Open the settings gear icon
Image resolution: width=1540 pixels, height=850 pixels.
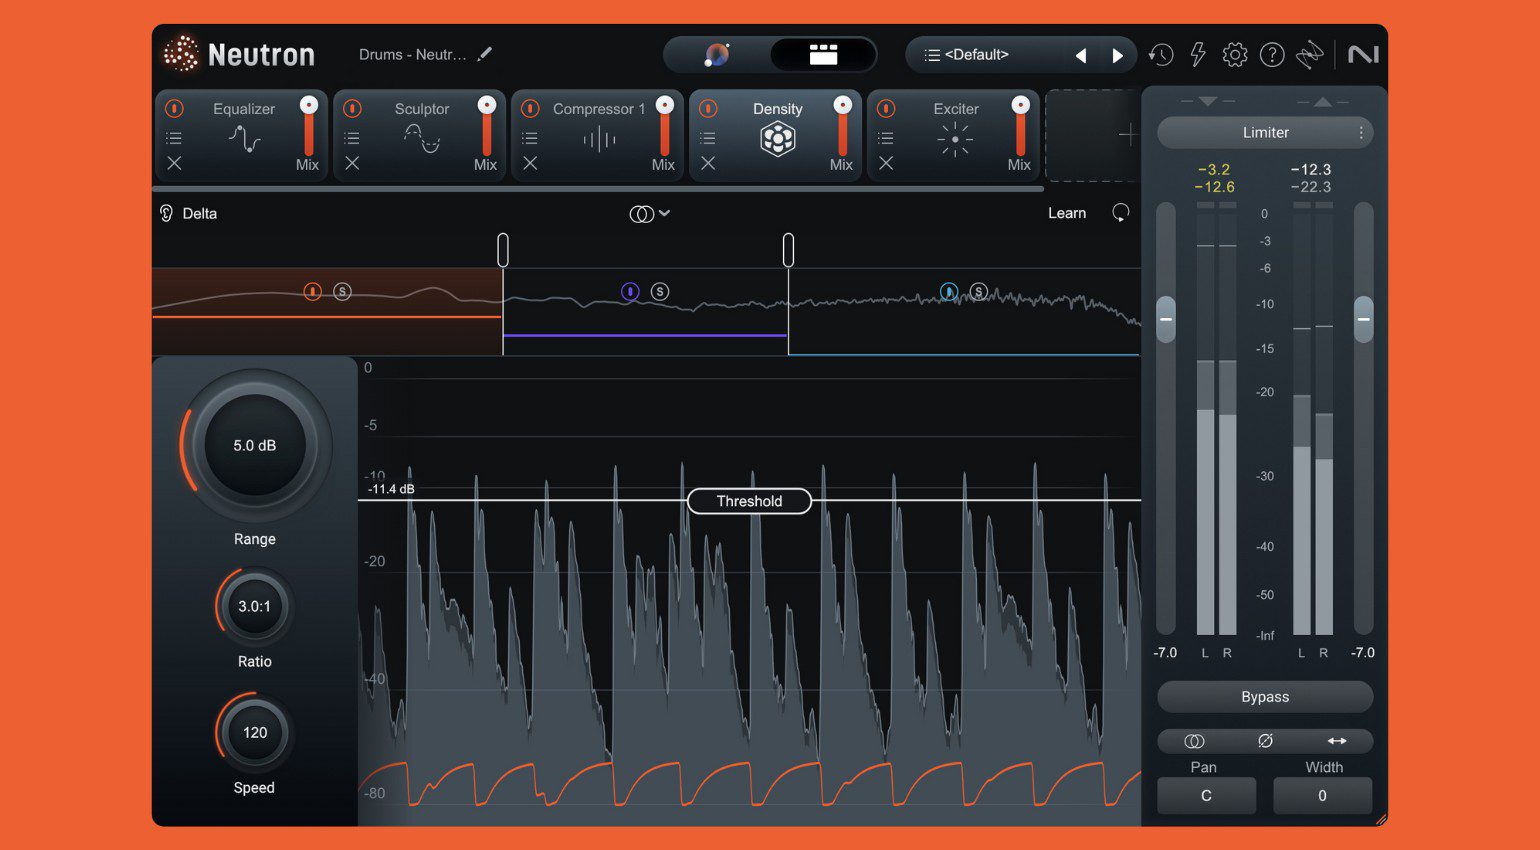[1235, 55]
